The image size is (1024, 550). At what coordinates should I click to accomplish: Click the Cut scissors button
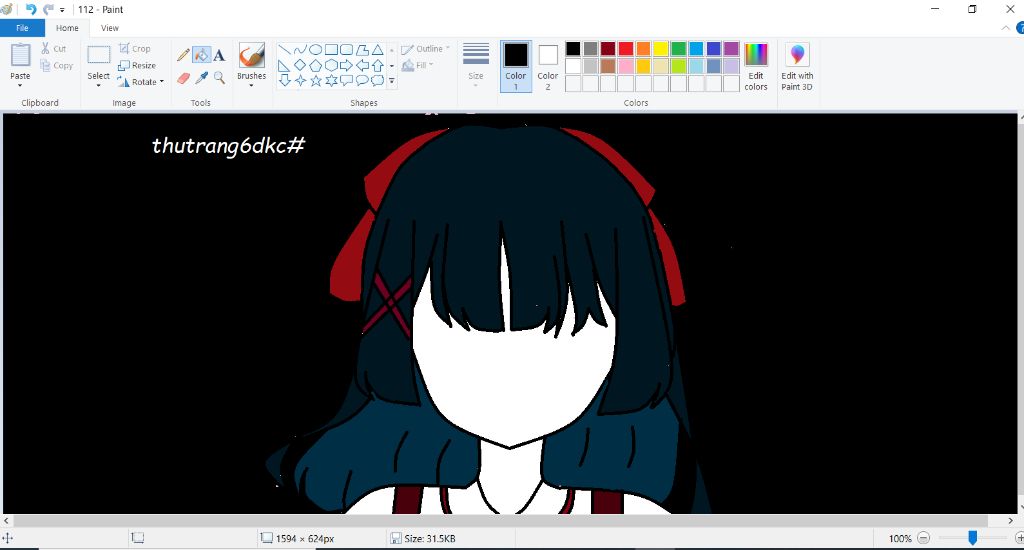click(54, 48)
